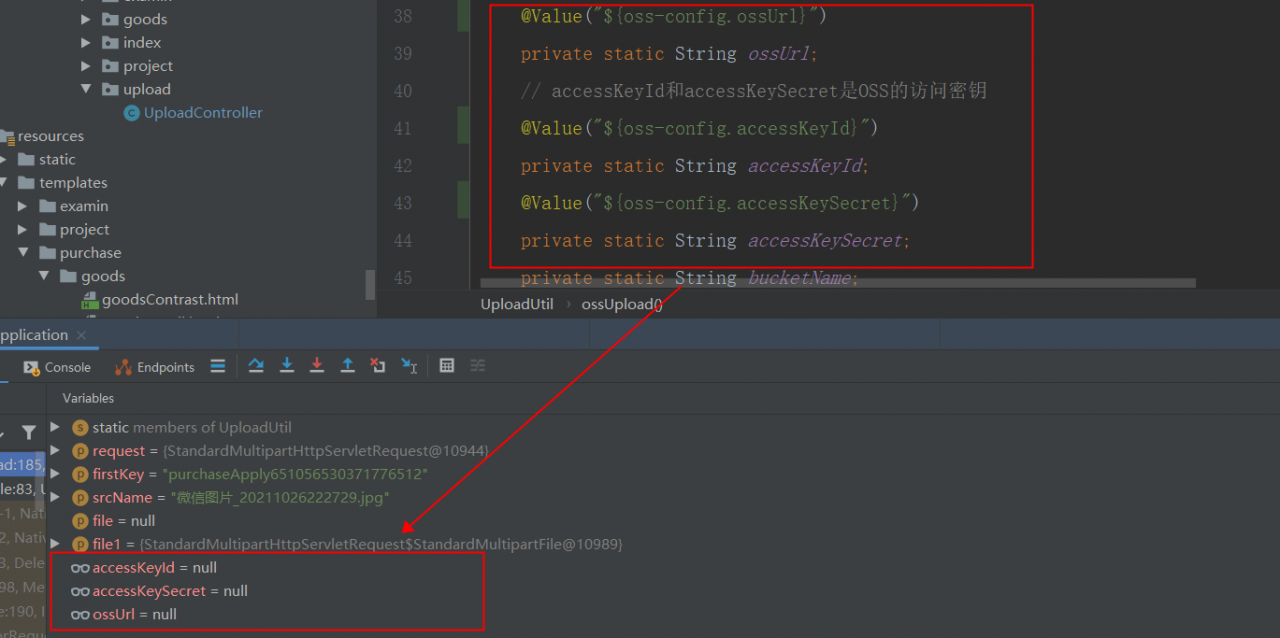The width and height of the screenshot is (1280, 638).
Task: Expand the project package node
Action: (86, 66)
